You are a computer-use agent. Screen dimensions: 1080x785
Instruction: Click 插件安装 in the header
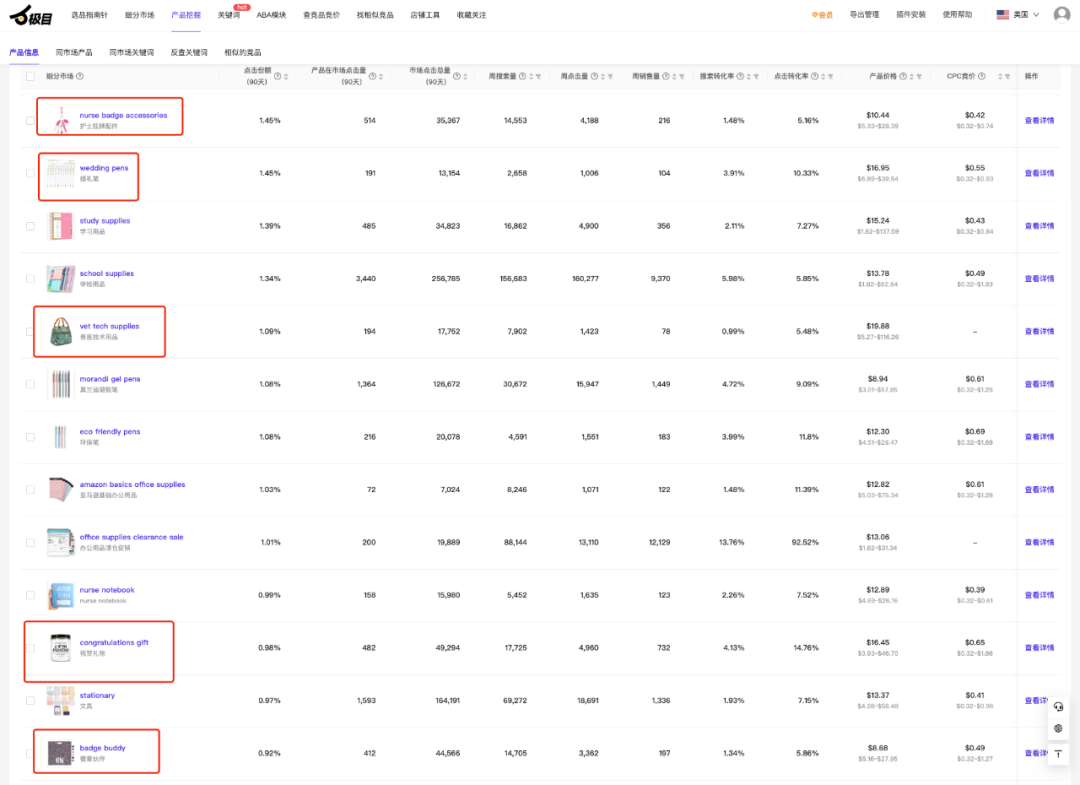911,14
